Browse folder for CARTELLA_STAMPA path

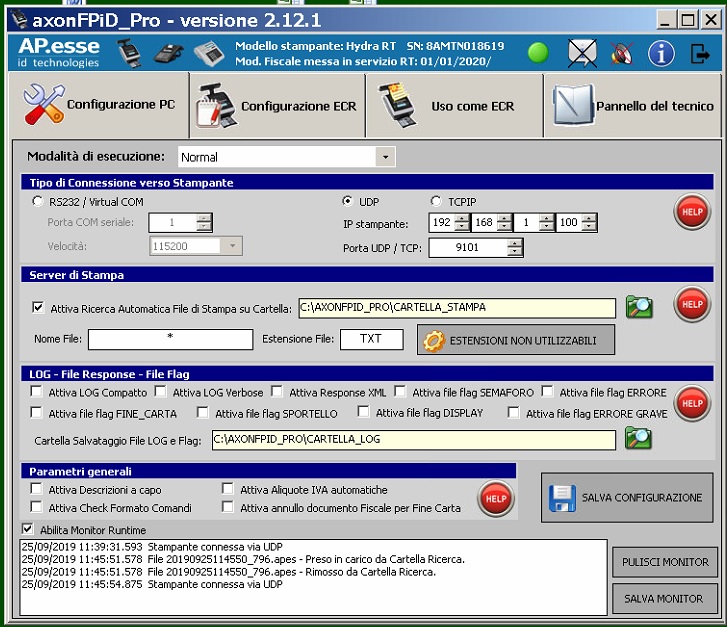(x=639, y=307)
